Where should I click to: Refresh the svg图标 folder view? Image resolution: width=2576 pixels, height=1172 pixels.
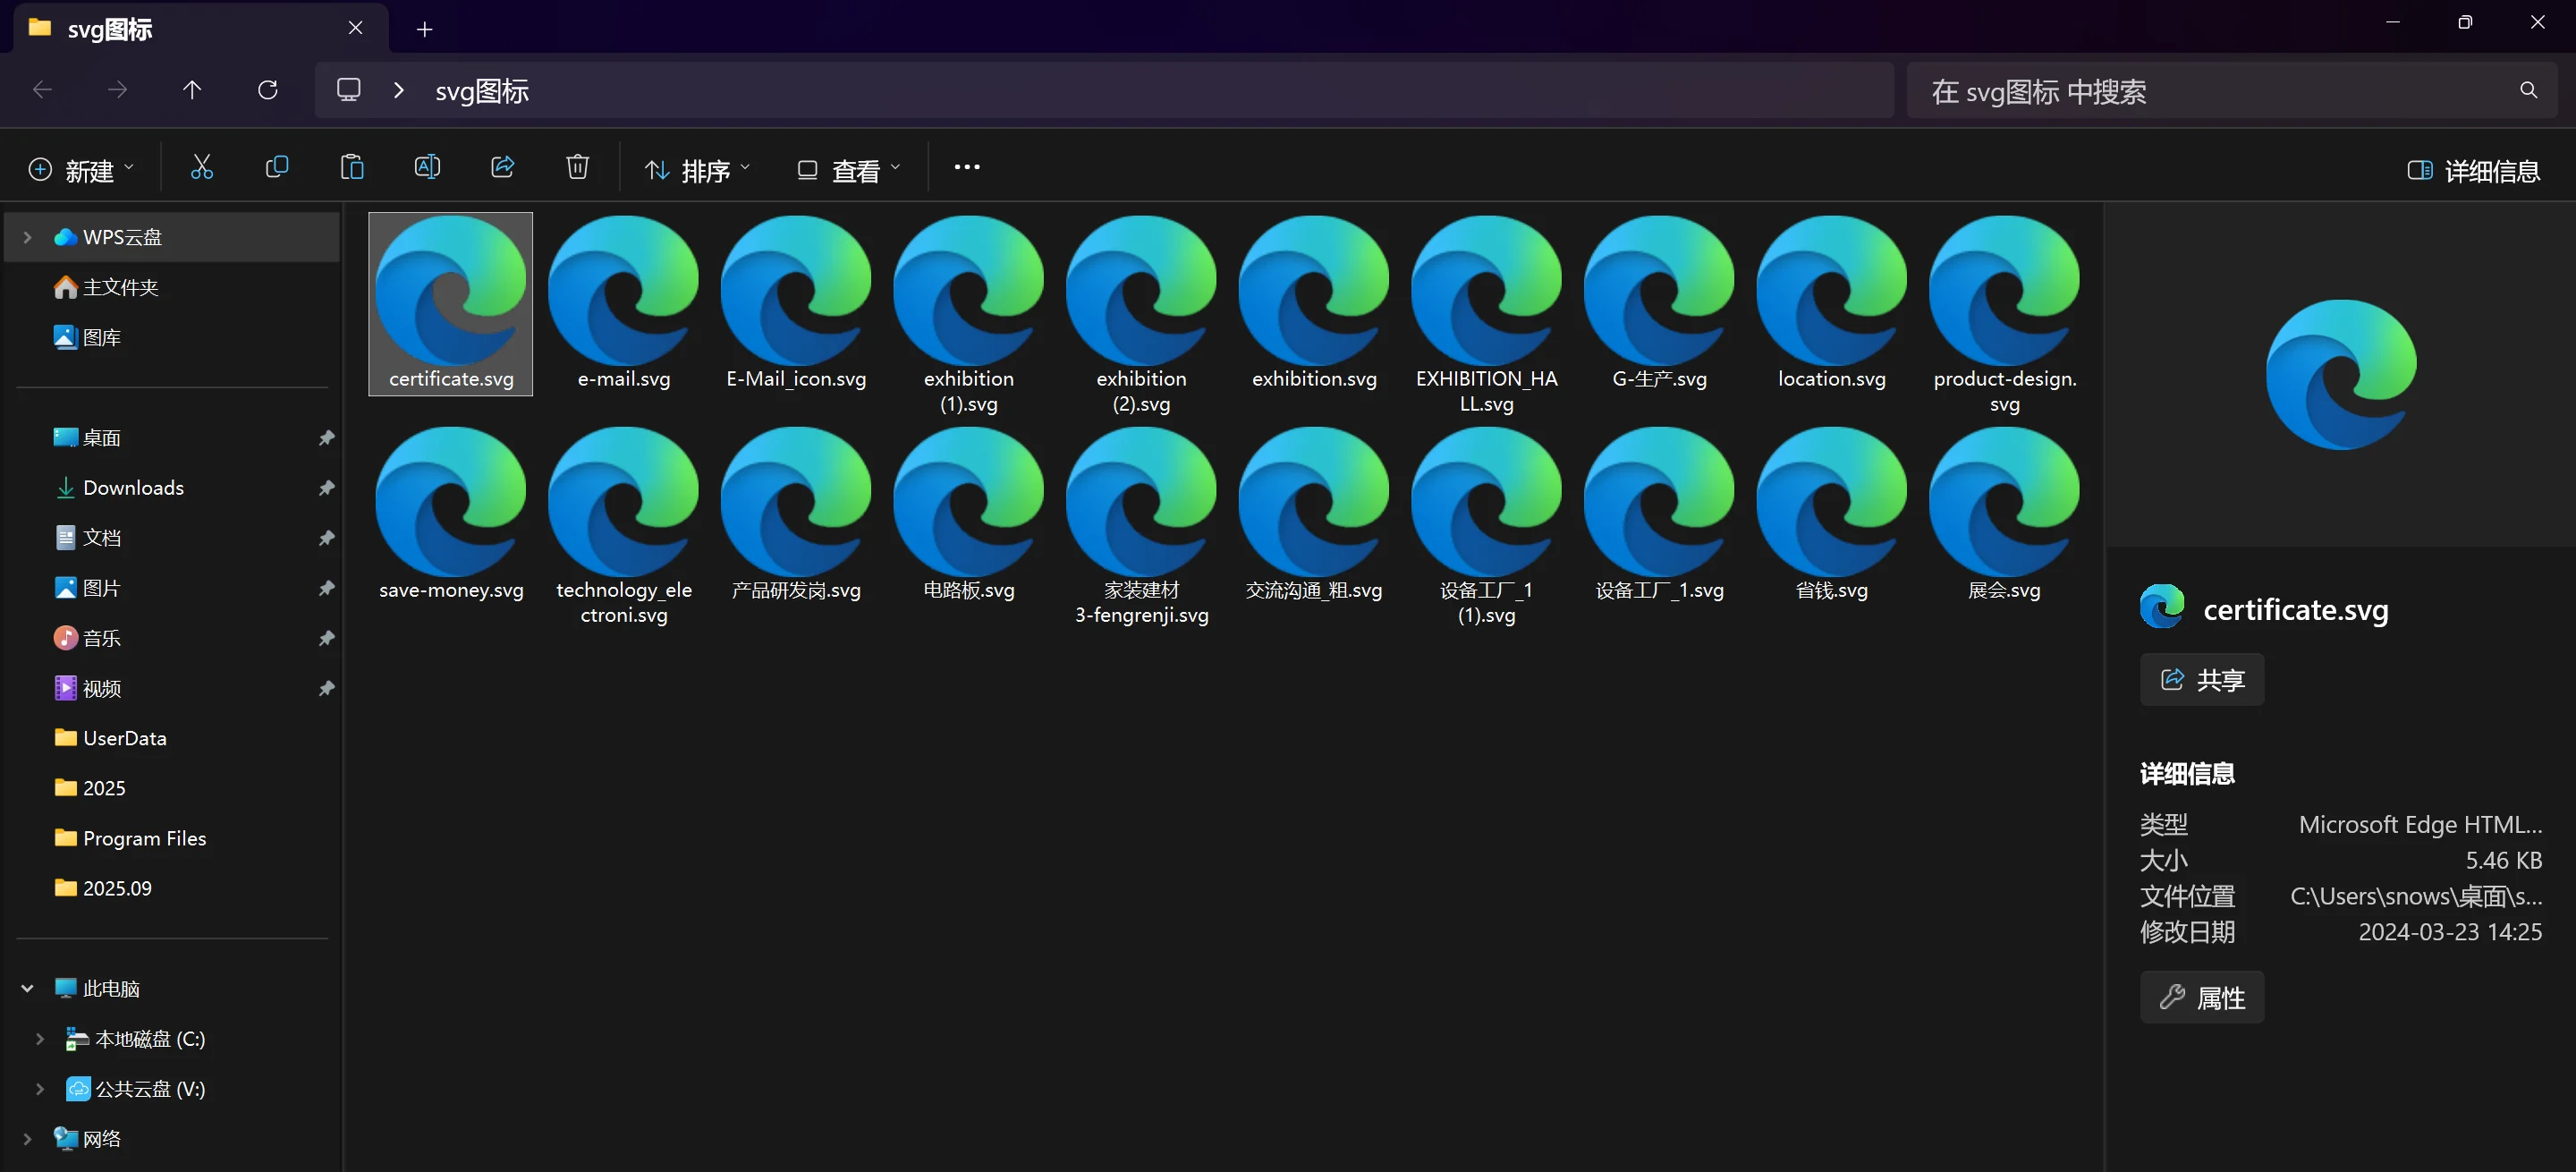pyautogui.click(x=267, y=90)
